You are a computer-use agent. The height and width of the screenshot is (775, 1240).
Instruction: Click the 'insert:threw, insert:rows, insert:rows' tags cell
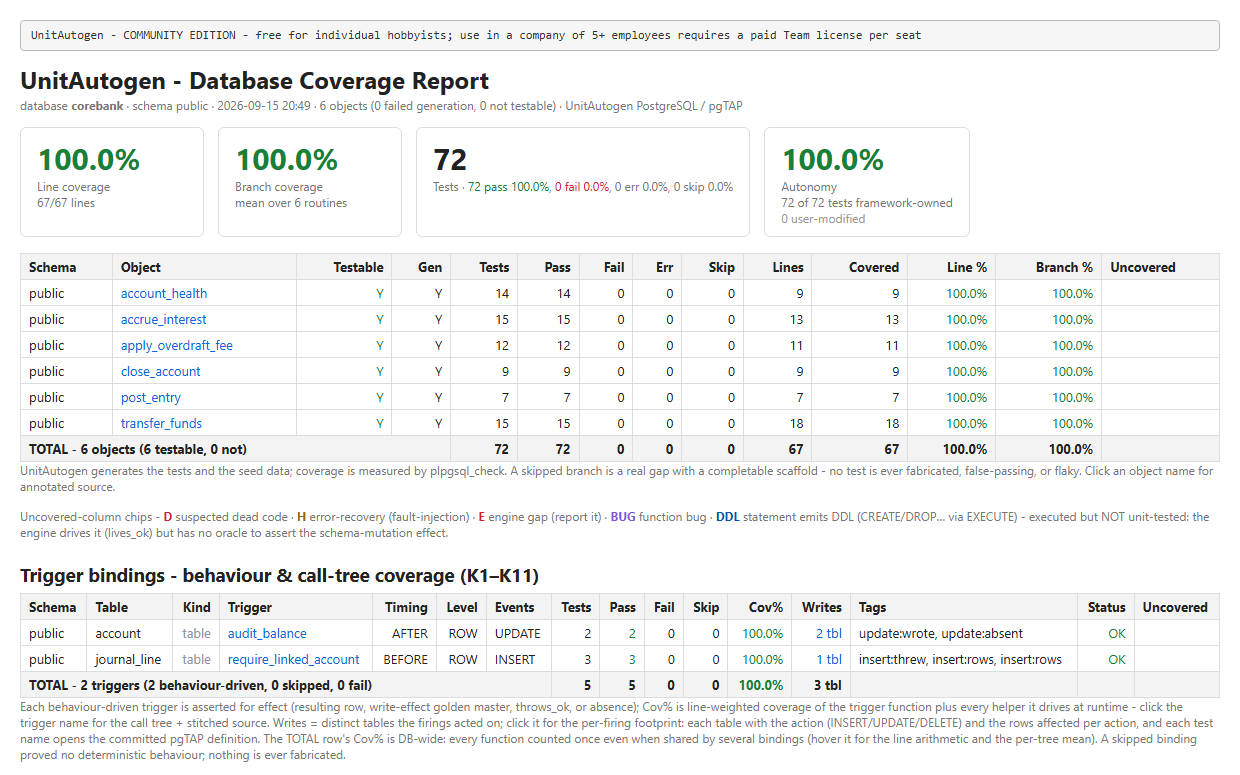click(960, 659)
